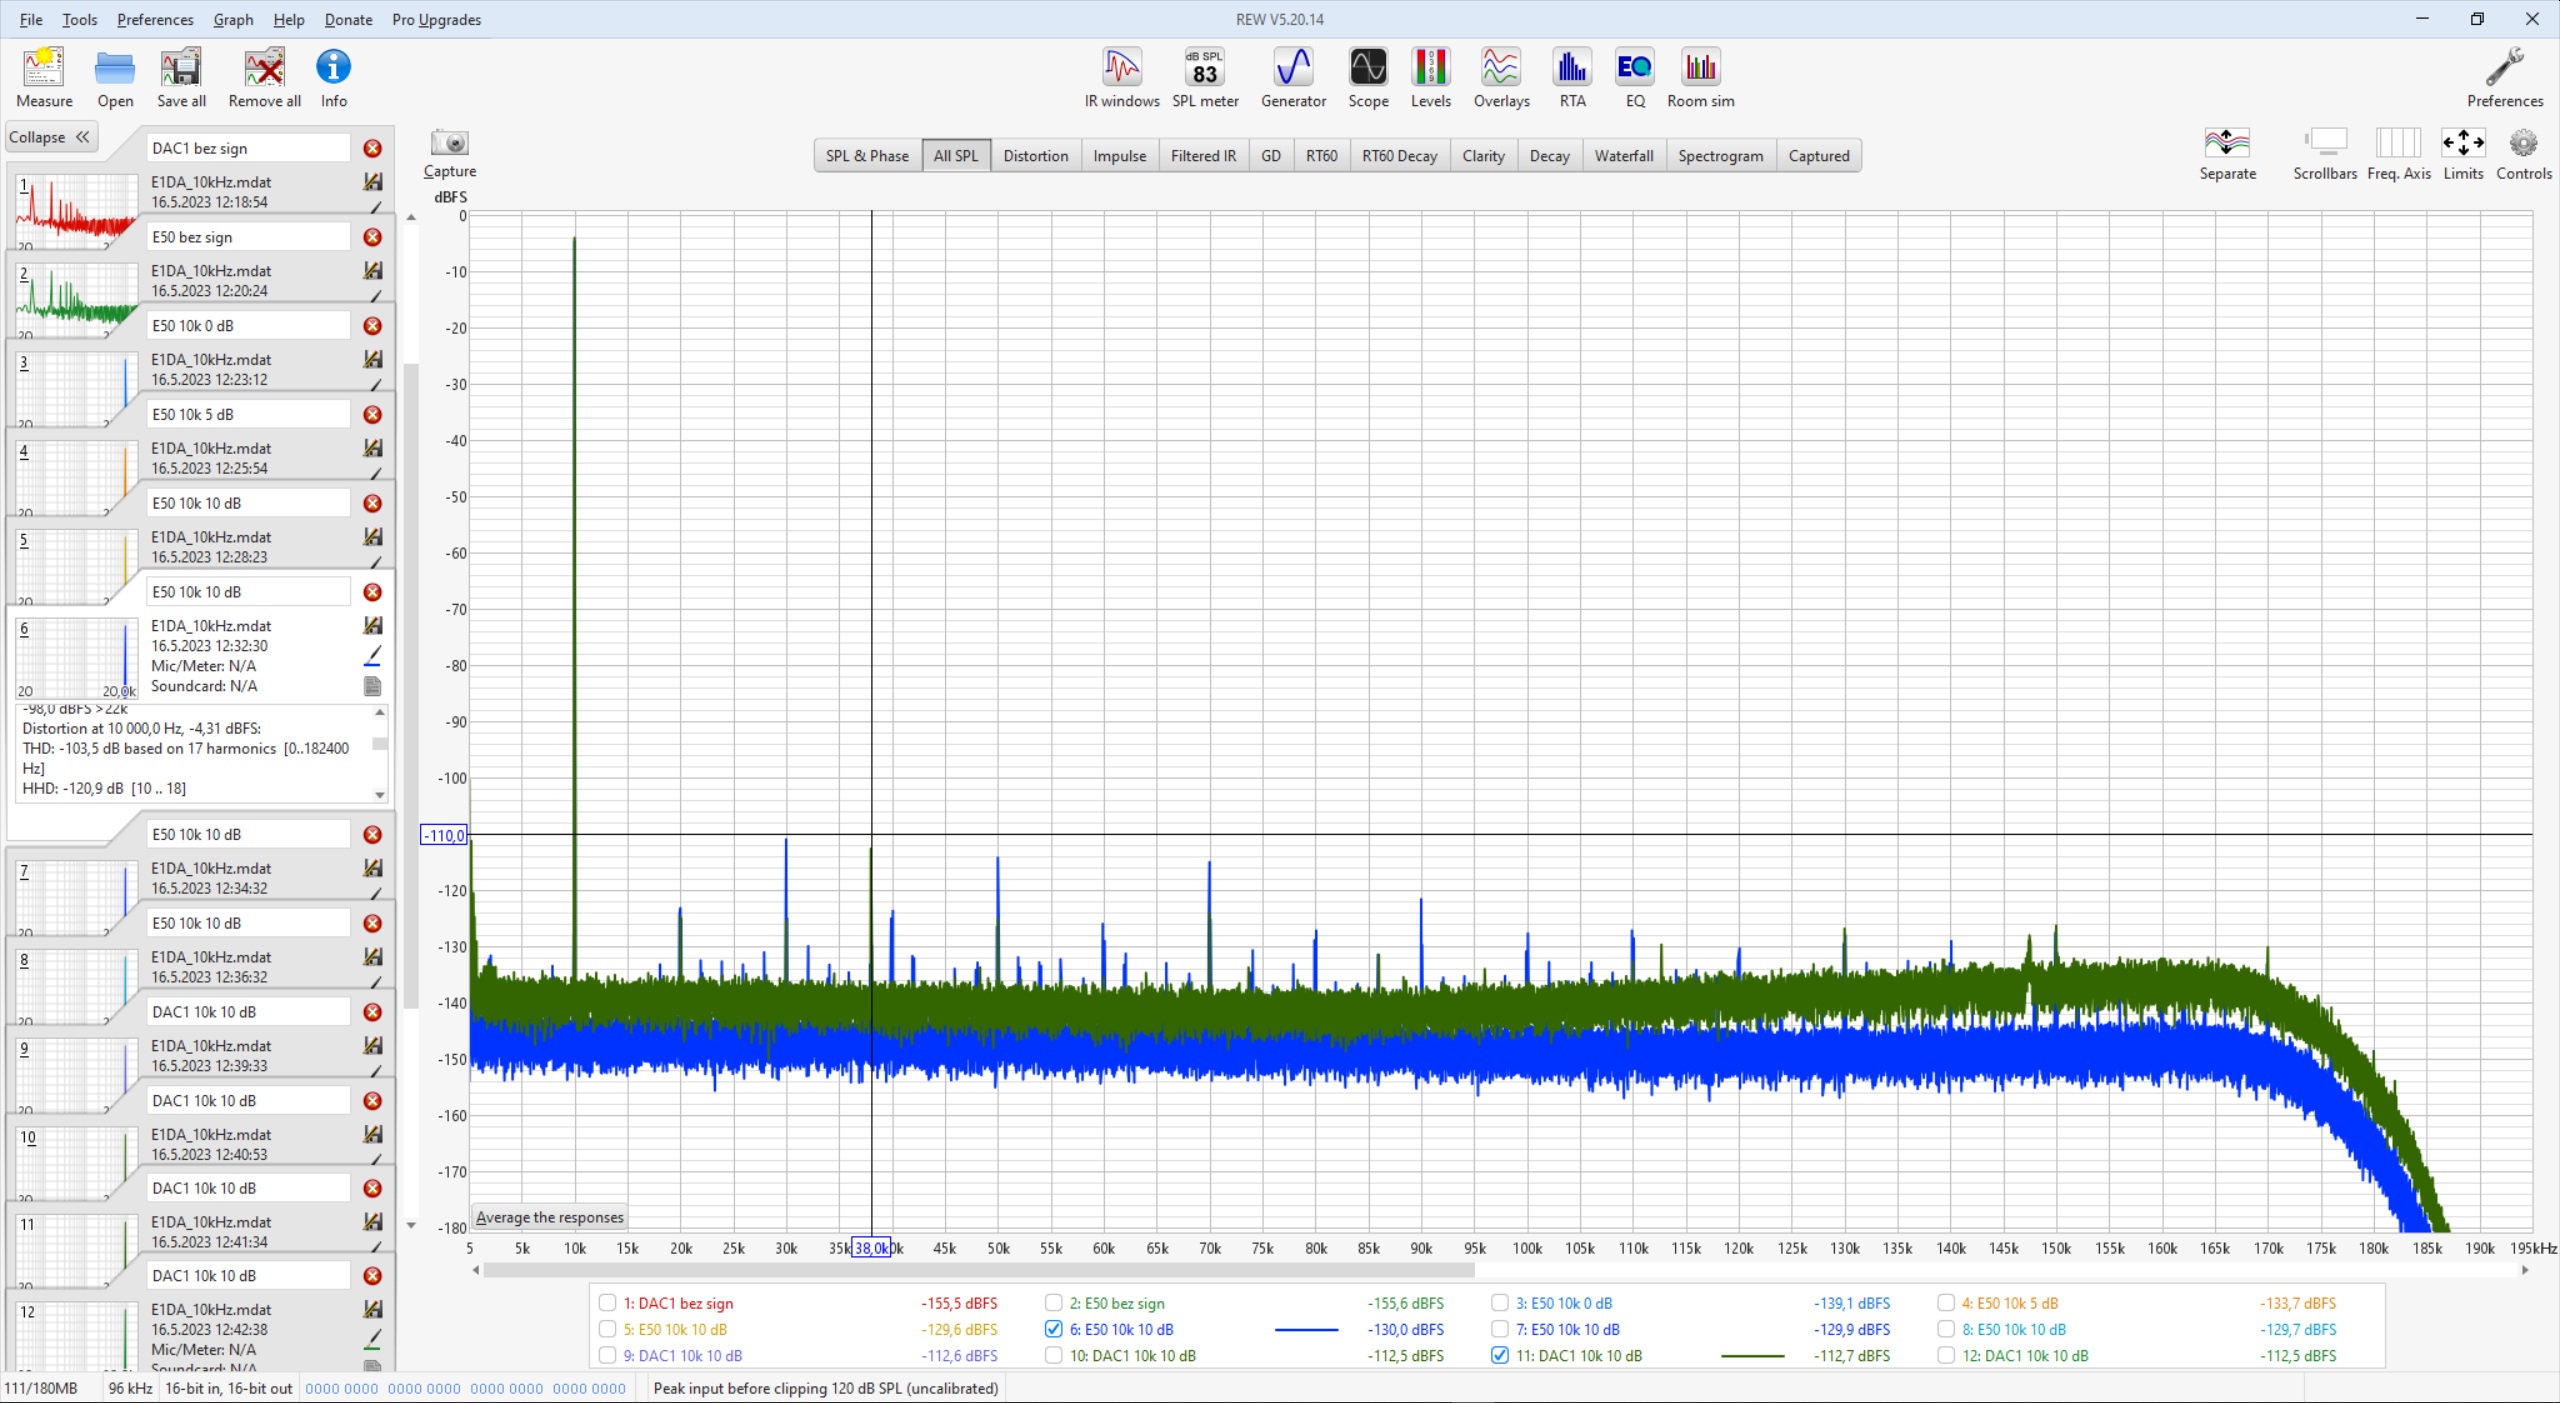Viewport: 2560px width, 1403px height.
Task: Click the horizontal graph scrollbar
Action: tap(978, 1270)
